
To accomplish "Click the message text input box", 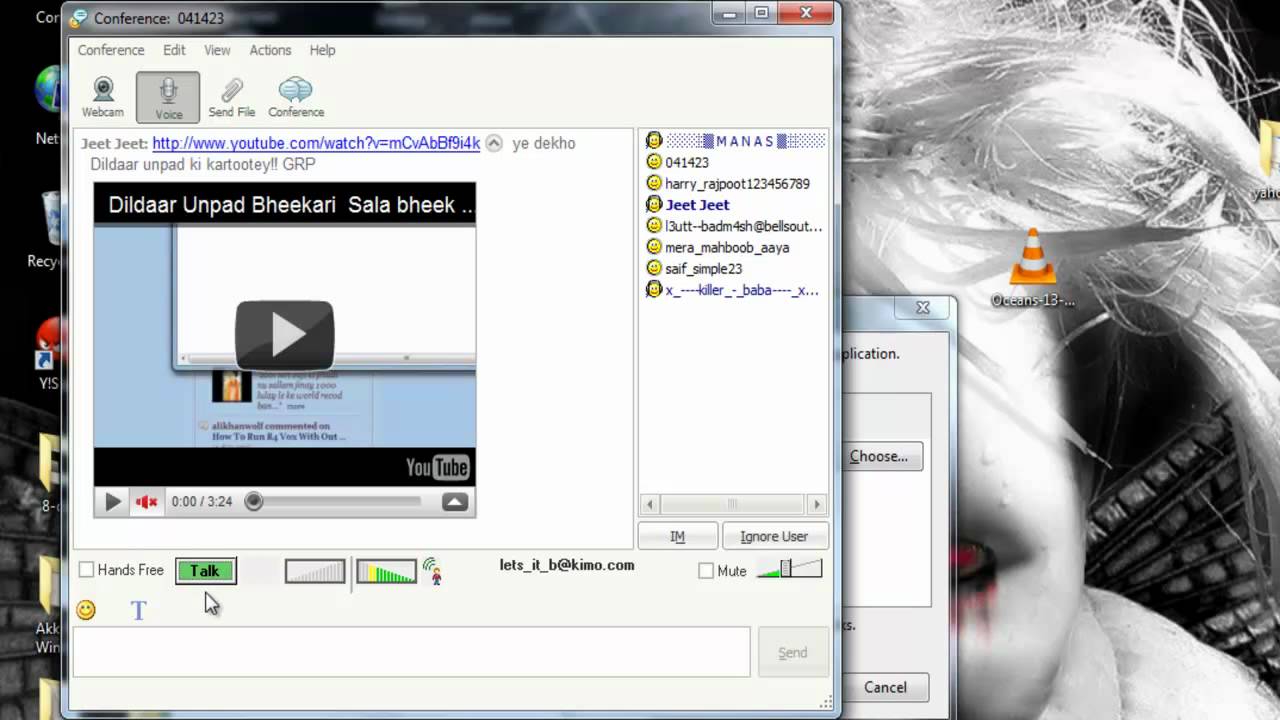I will [411, 652].
